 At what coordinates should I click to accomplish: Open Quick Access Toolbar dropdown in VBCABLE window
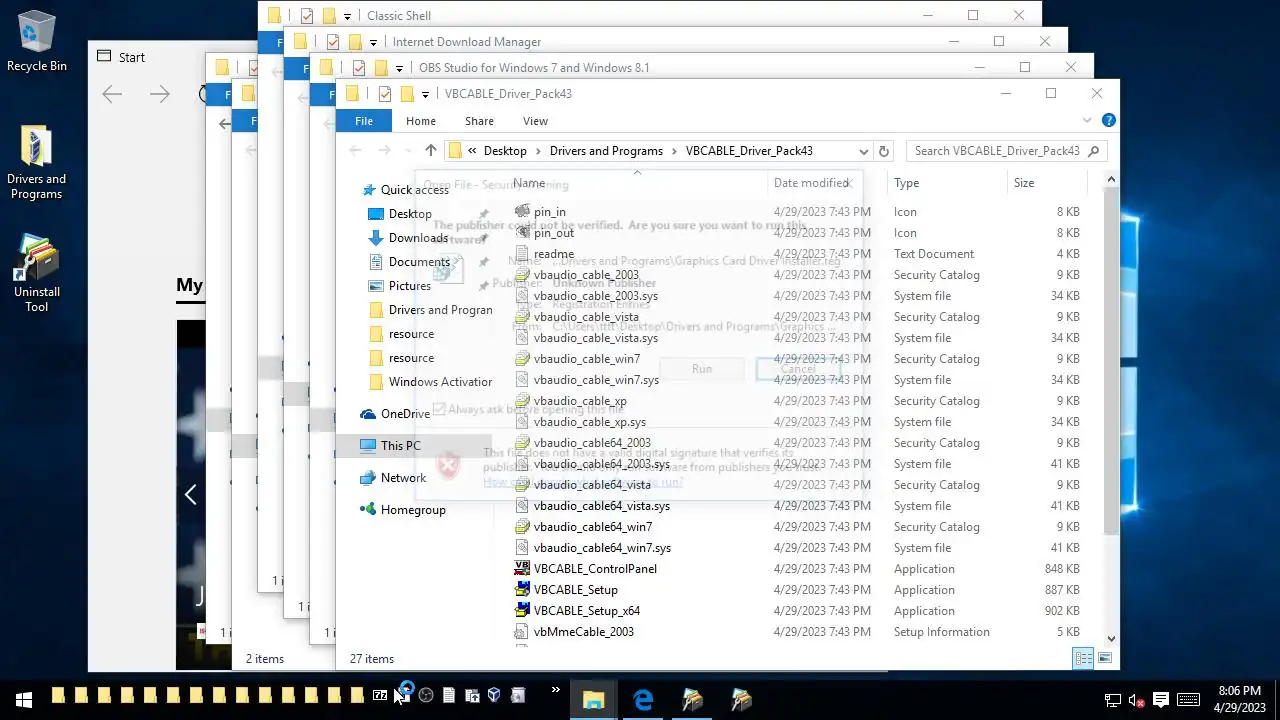click(426, 94)
